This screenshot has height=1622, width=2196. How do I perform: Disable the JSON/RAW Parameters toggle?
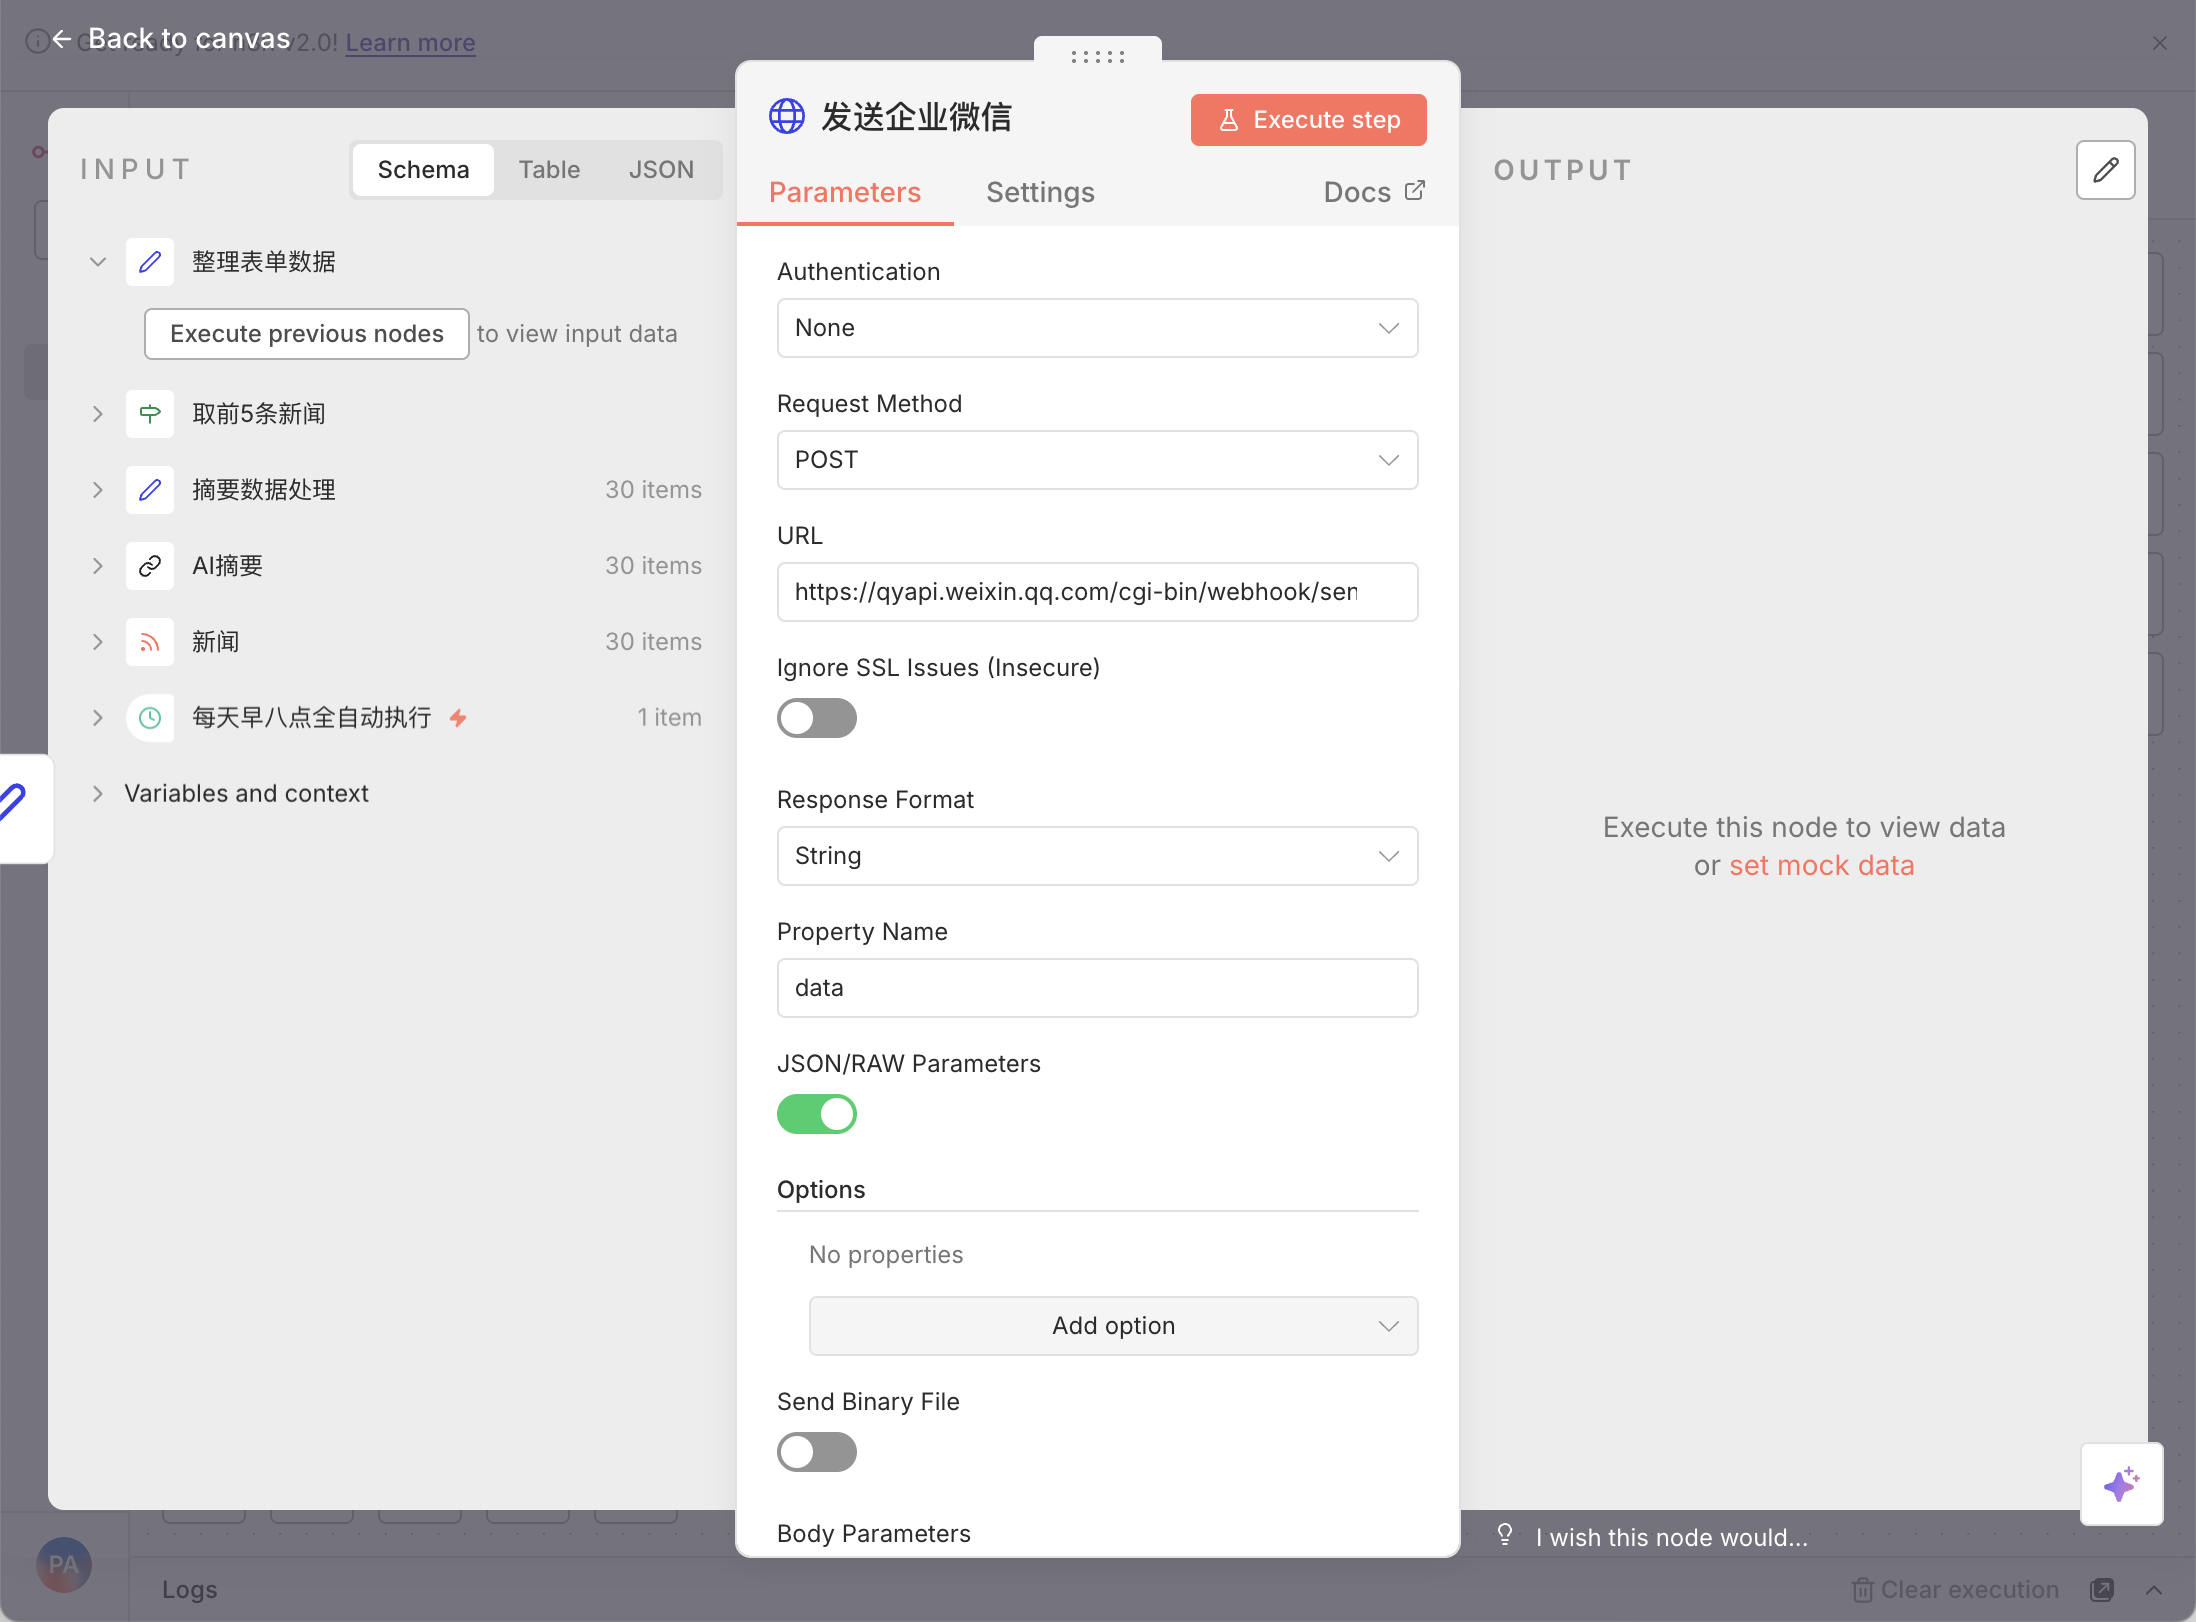(x=817, y=1114)
